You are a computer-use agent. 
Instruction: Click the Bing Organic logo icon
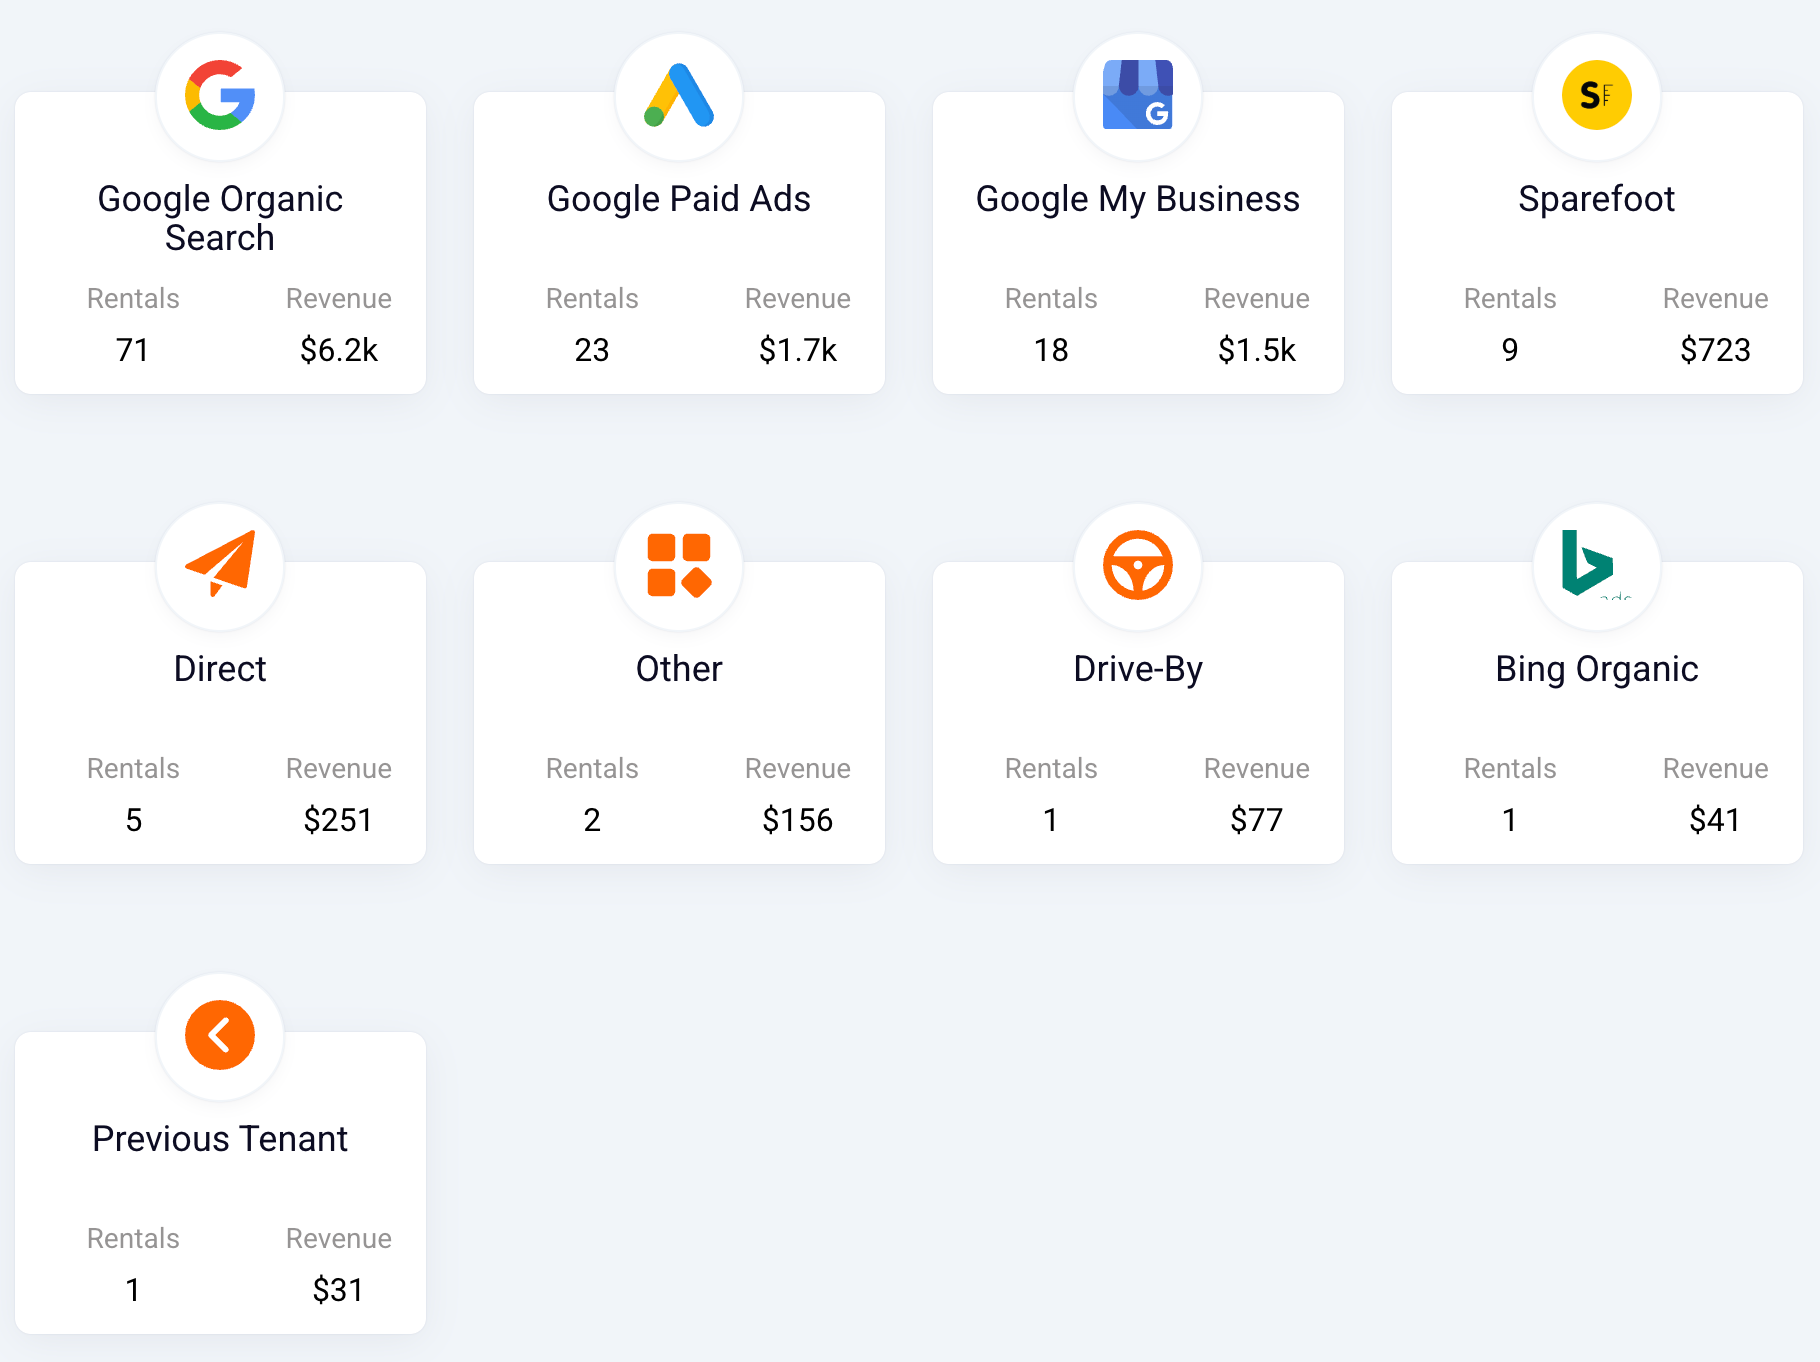(x=1589, y=563)
